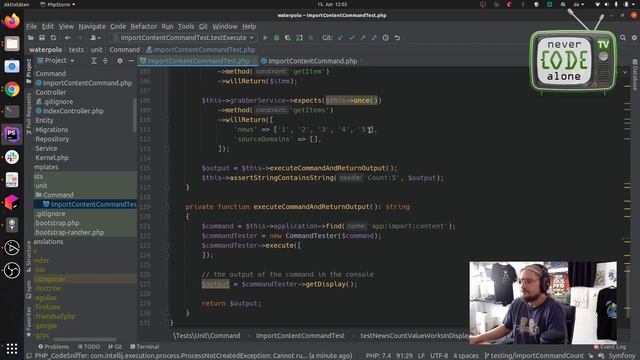
Task: Click the waterpolo breadcrumb
Action: click(x=46, y=50)
